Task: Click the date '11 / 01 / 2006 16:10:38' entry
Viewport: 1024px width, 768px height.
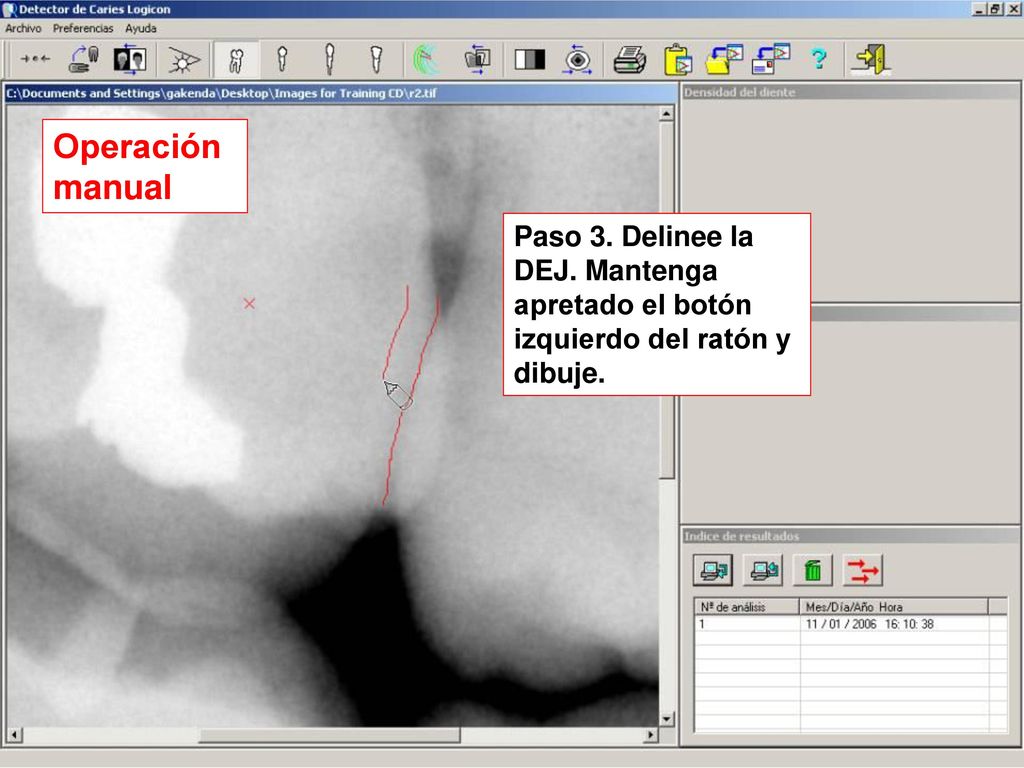Action: click(x=869, y=624)
